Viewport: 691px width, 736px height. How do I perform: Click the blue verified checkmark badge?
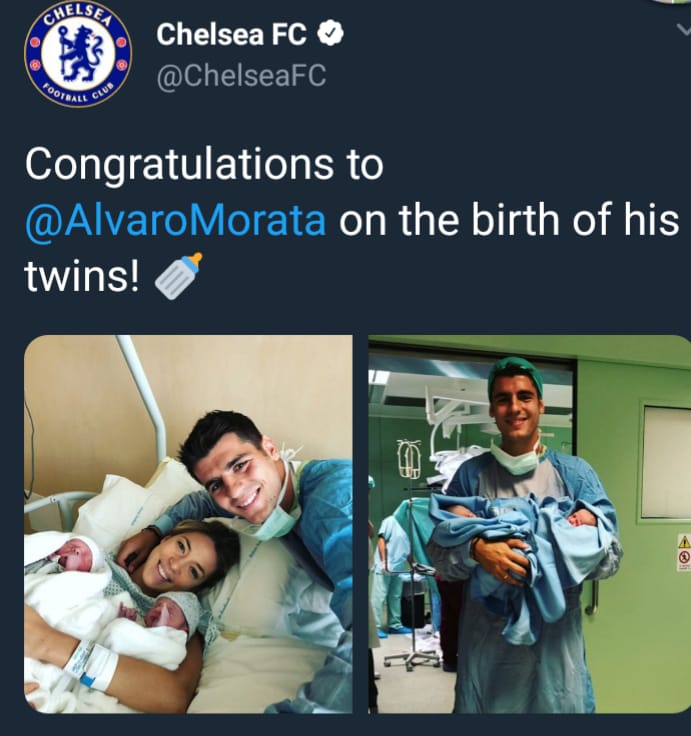point(330,34)
